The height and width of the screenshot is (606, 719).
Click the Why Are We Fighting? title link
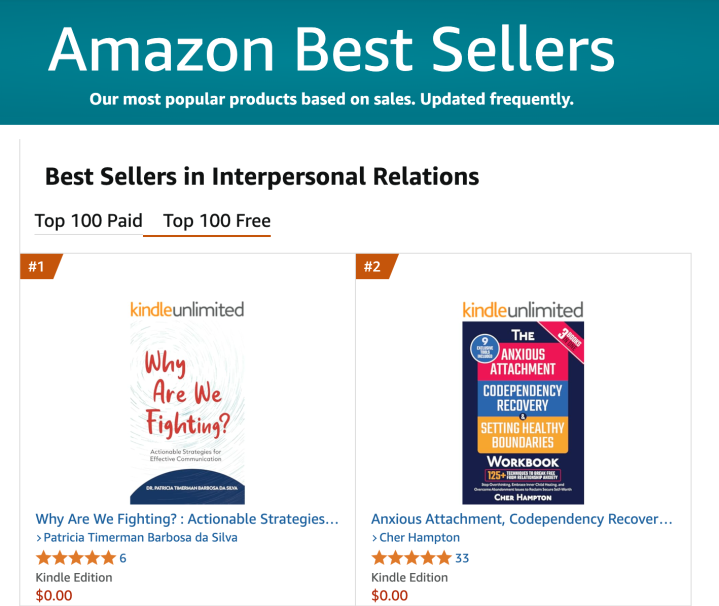coord(187,519)
